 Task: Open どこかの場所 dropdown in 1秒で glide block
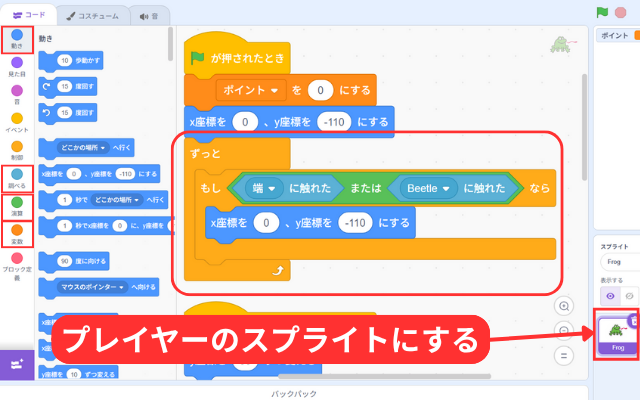[117, 200]
